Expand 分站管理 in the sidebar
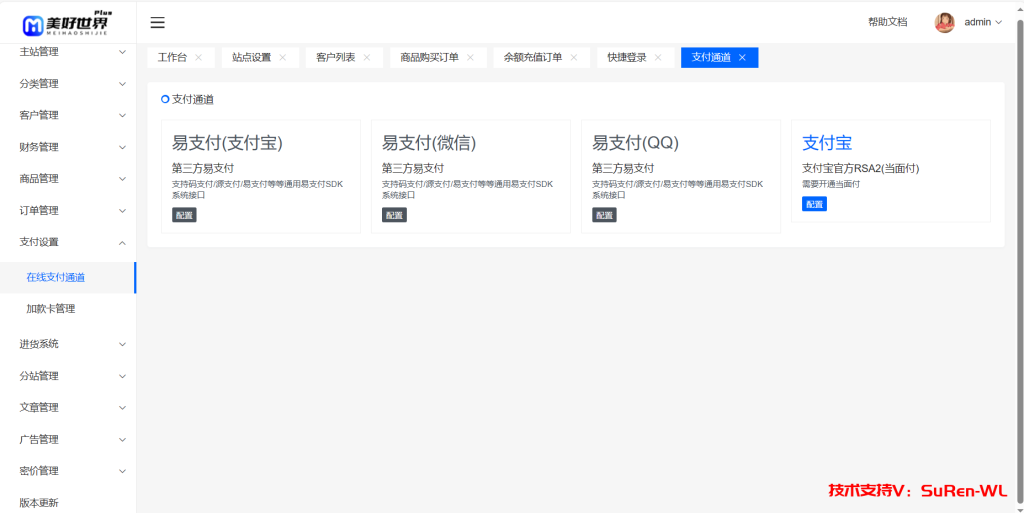 (x=68, y=376)
